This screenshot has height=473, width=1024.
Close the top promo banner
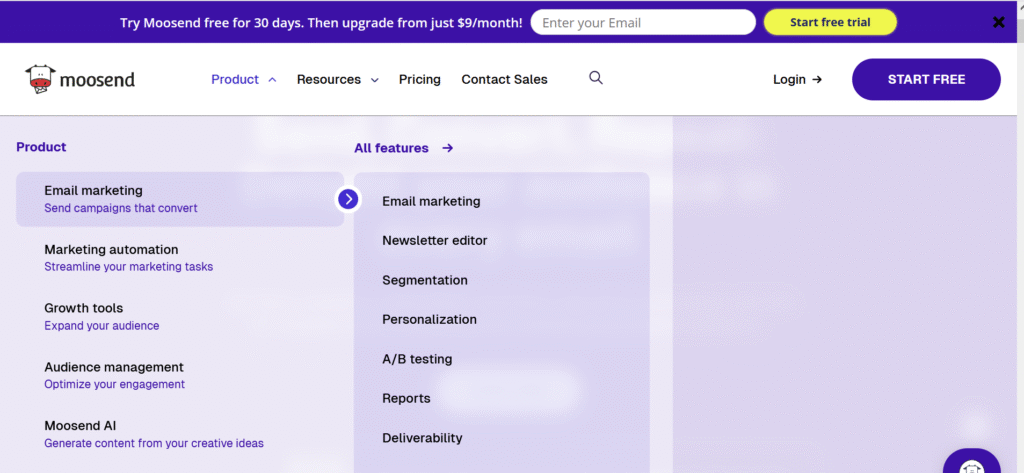coord(998,22)
